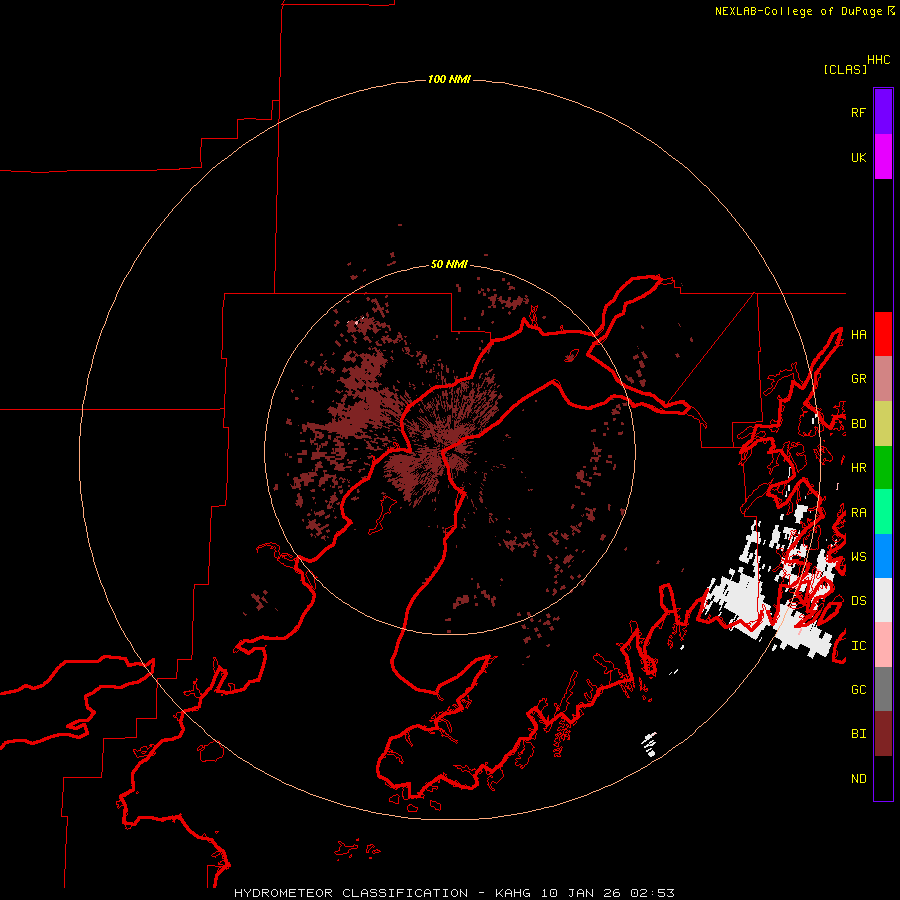Click the DS white legend swatch
The height and width of the screenshot is (900, 900).
click(883, 600)
